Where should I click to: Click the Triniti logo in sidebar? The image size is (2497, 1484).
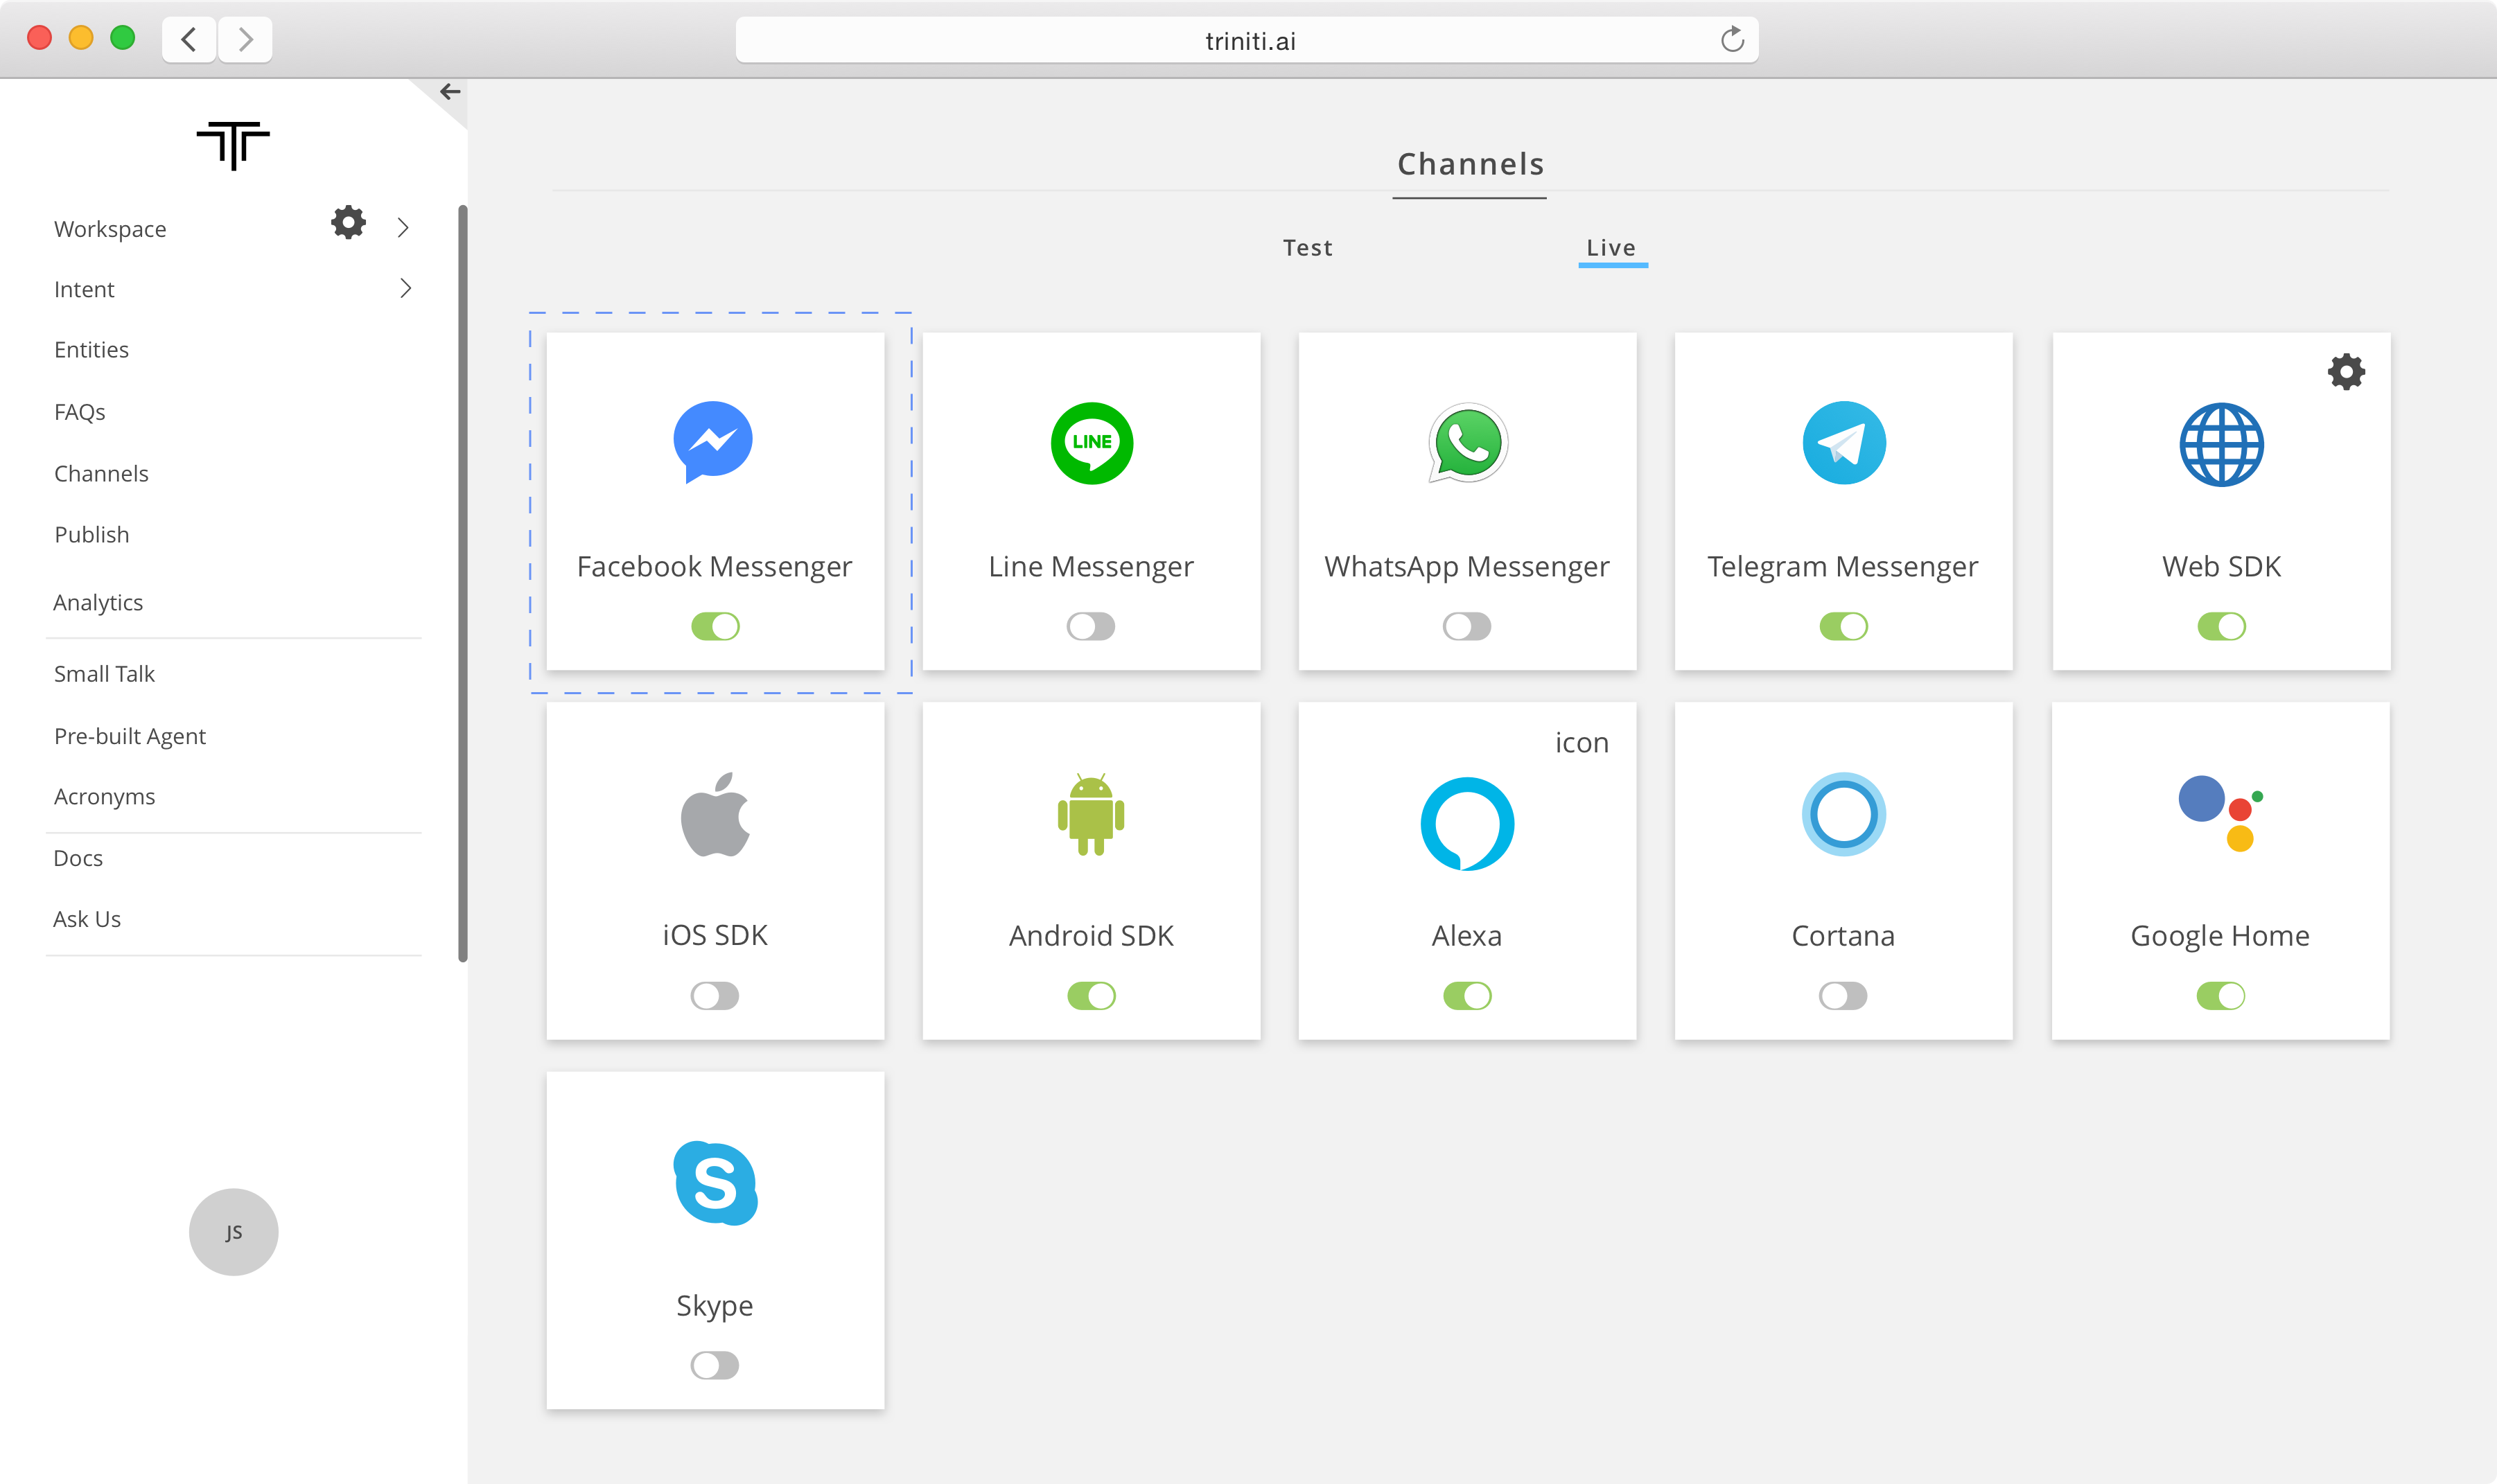click(x=233, y=146)
